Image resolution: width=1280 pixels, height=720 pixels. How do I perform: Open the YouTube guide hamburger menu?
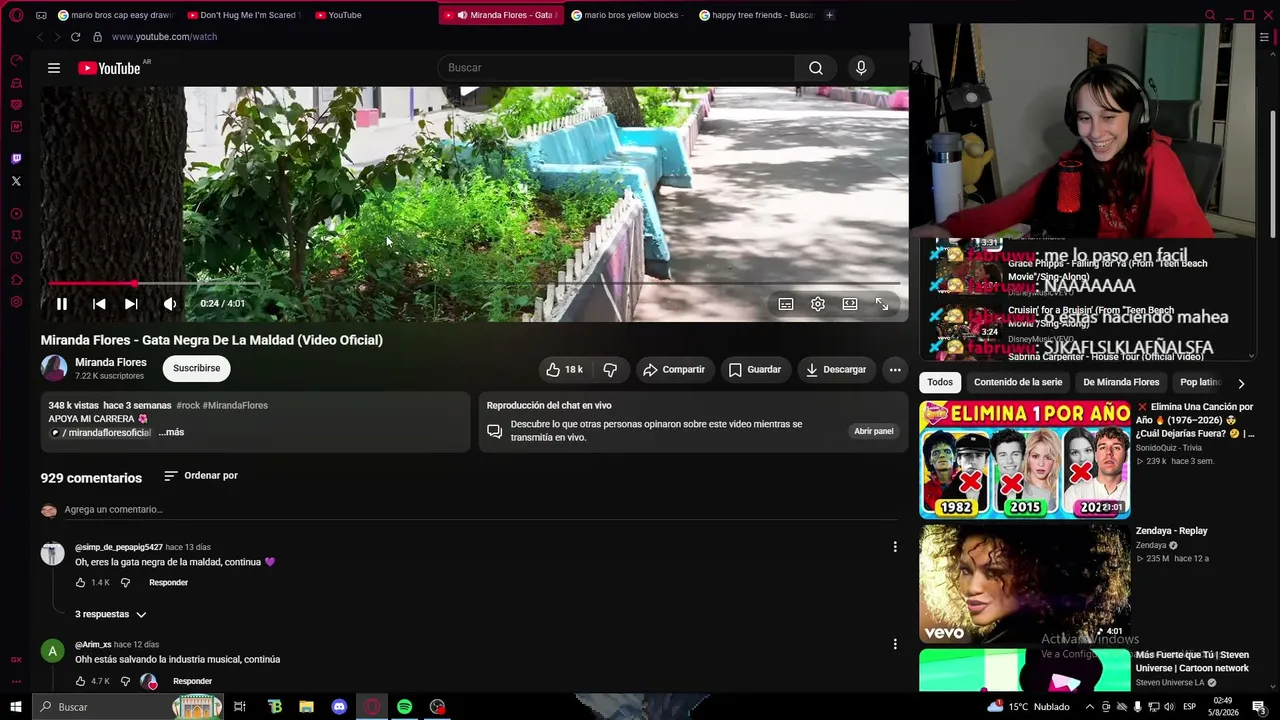click(54, 68)
